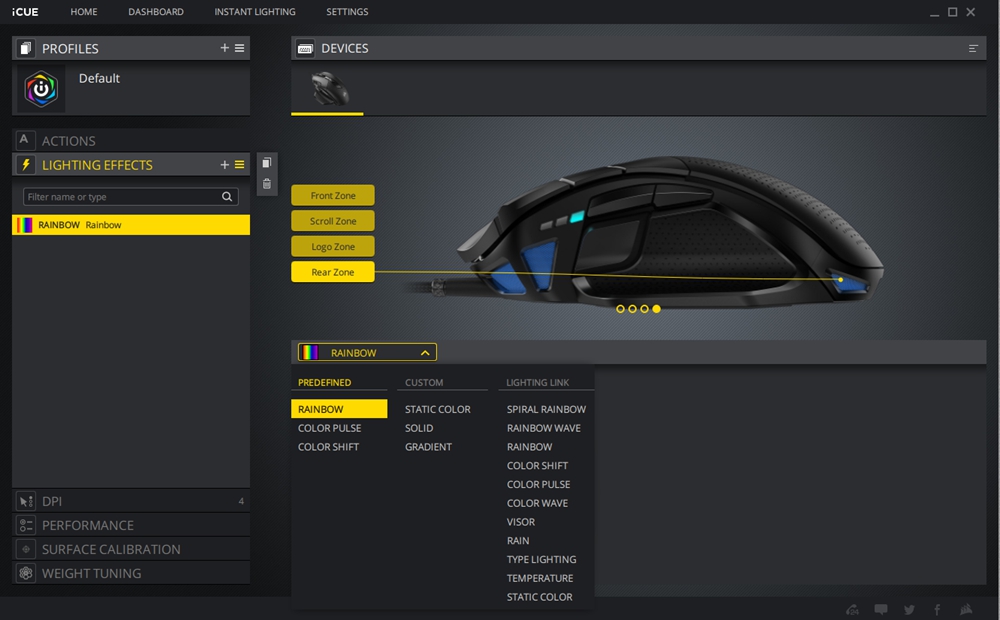The image size is (1000, 620).
Task: Open the Profiles options menu icon
Action: coord(240,48)
